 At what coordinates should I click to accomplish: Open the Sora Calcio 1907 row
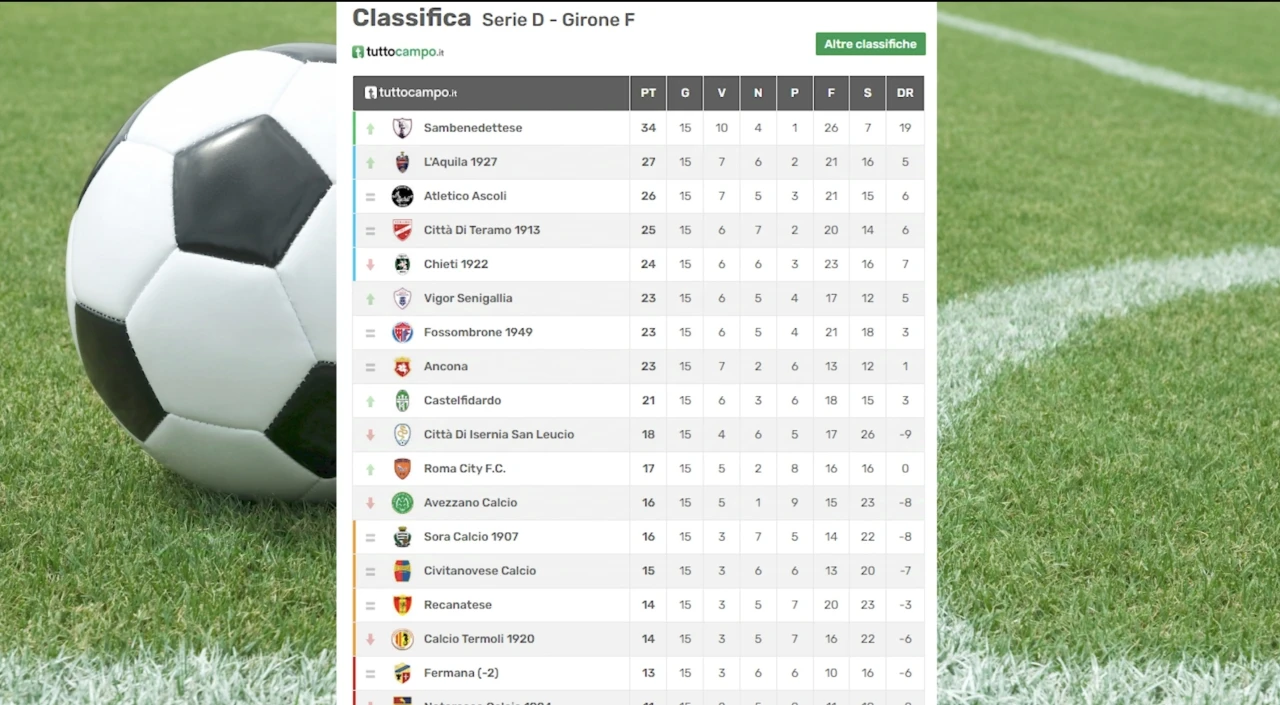coord(638,537)
